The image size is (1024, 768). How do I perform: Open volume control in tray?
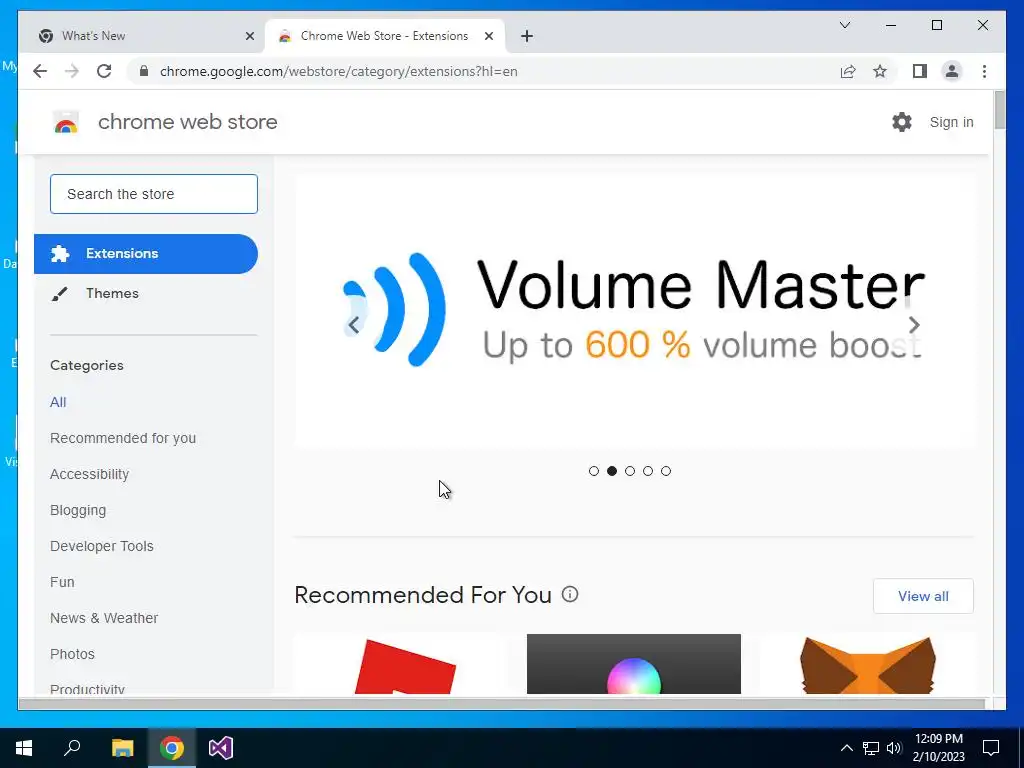[894, 748]
